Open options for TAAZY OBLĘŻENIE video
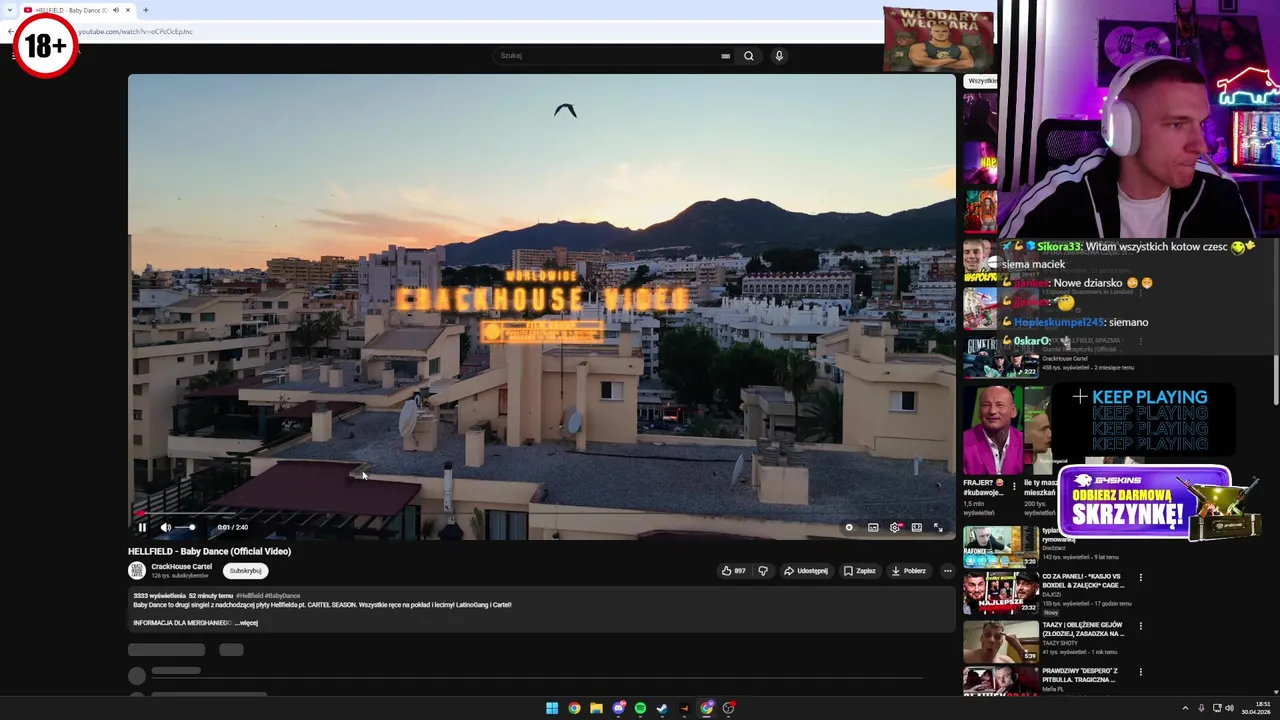 (x=1140, y=626)
